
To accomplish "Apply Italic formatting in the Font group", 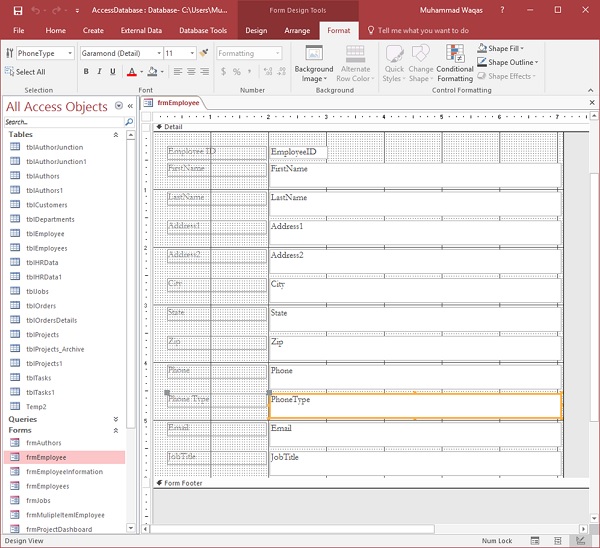I will coord(100,72).
